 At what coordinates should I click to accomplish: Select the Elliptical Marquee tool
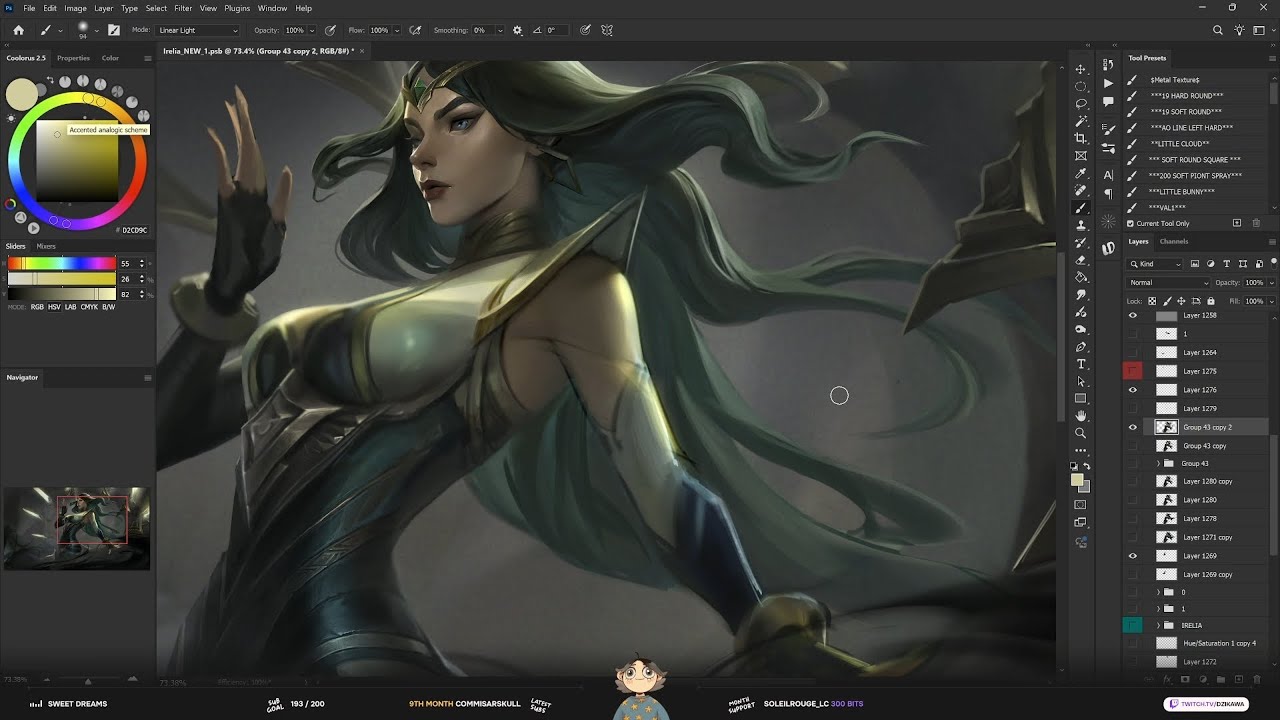click(1080, 86)
